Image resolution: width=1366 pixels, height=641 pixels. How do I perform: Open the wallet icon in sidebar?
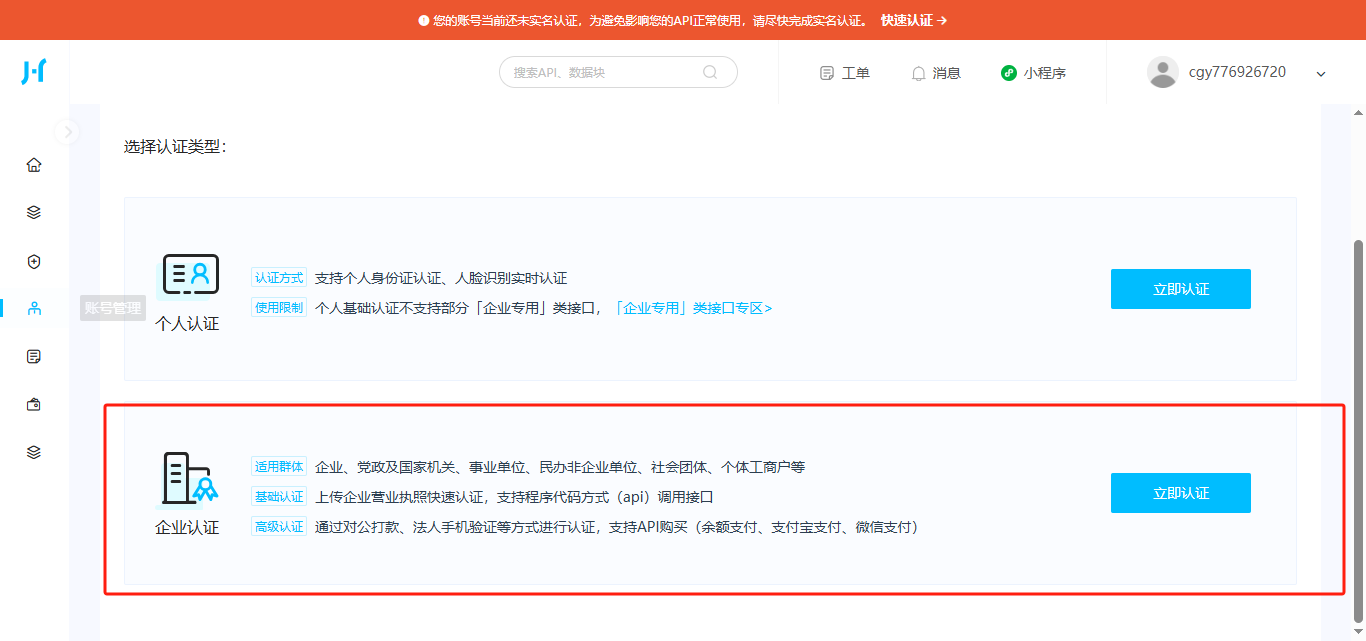tap(34, 404)
